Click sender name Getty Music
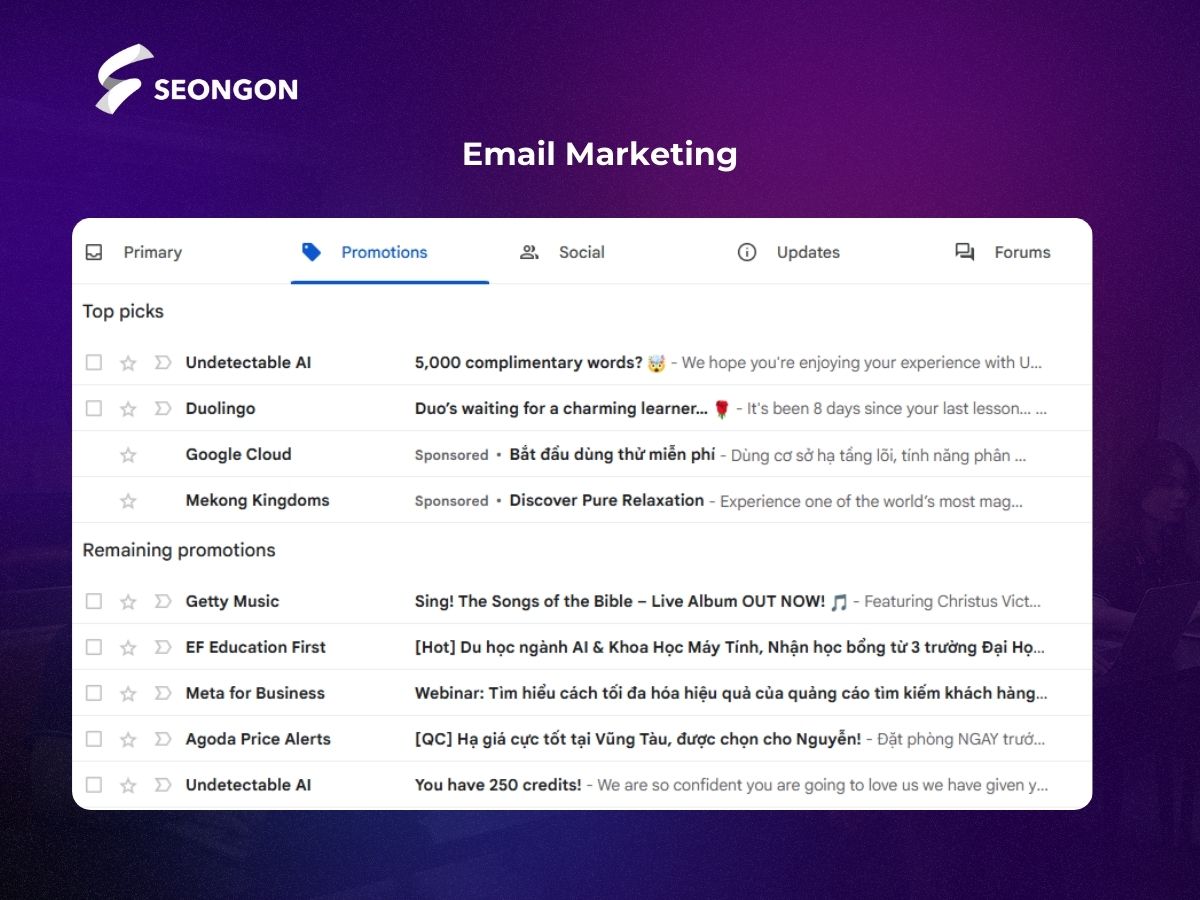The image size is (1200, 900). pos(232,601)
